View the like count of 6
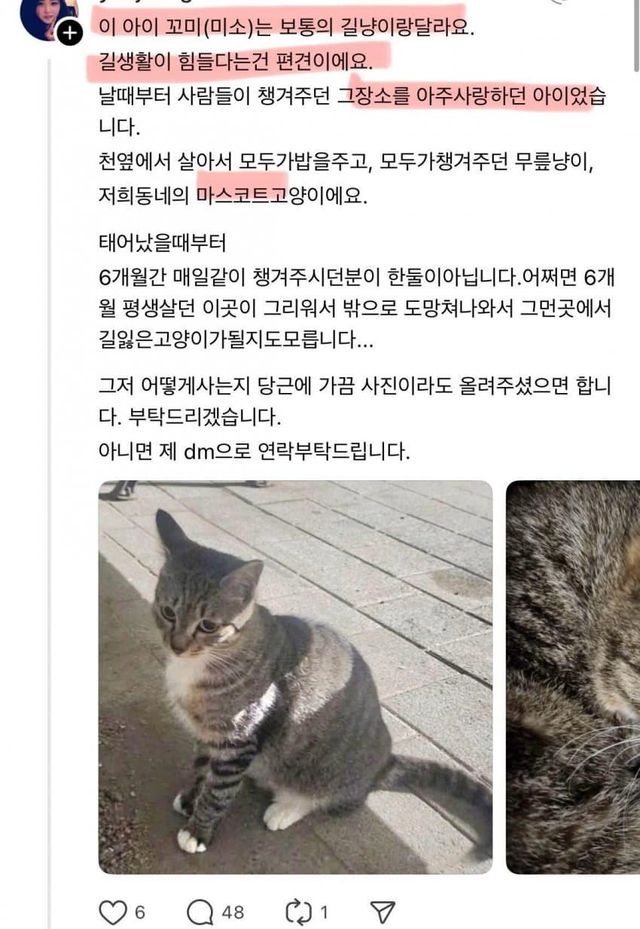Image resolution: width=640 pixels, height=929 pixels. click(140, 912)
